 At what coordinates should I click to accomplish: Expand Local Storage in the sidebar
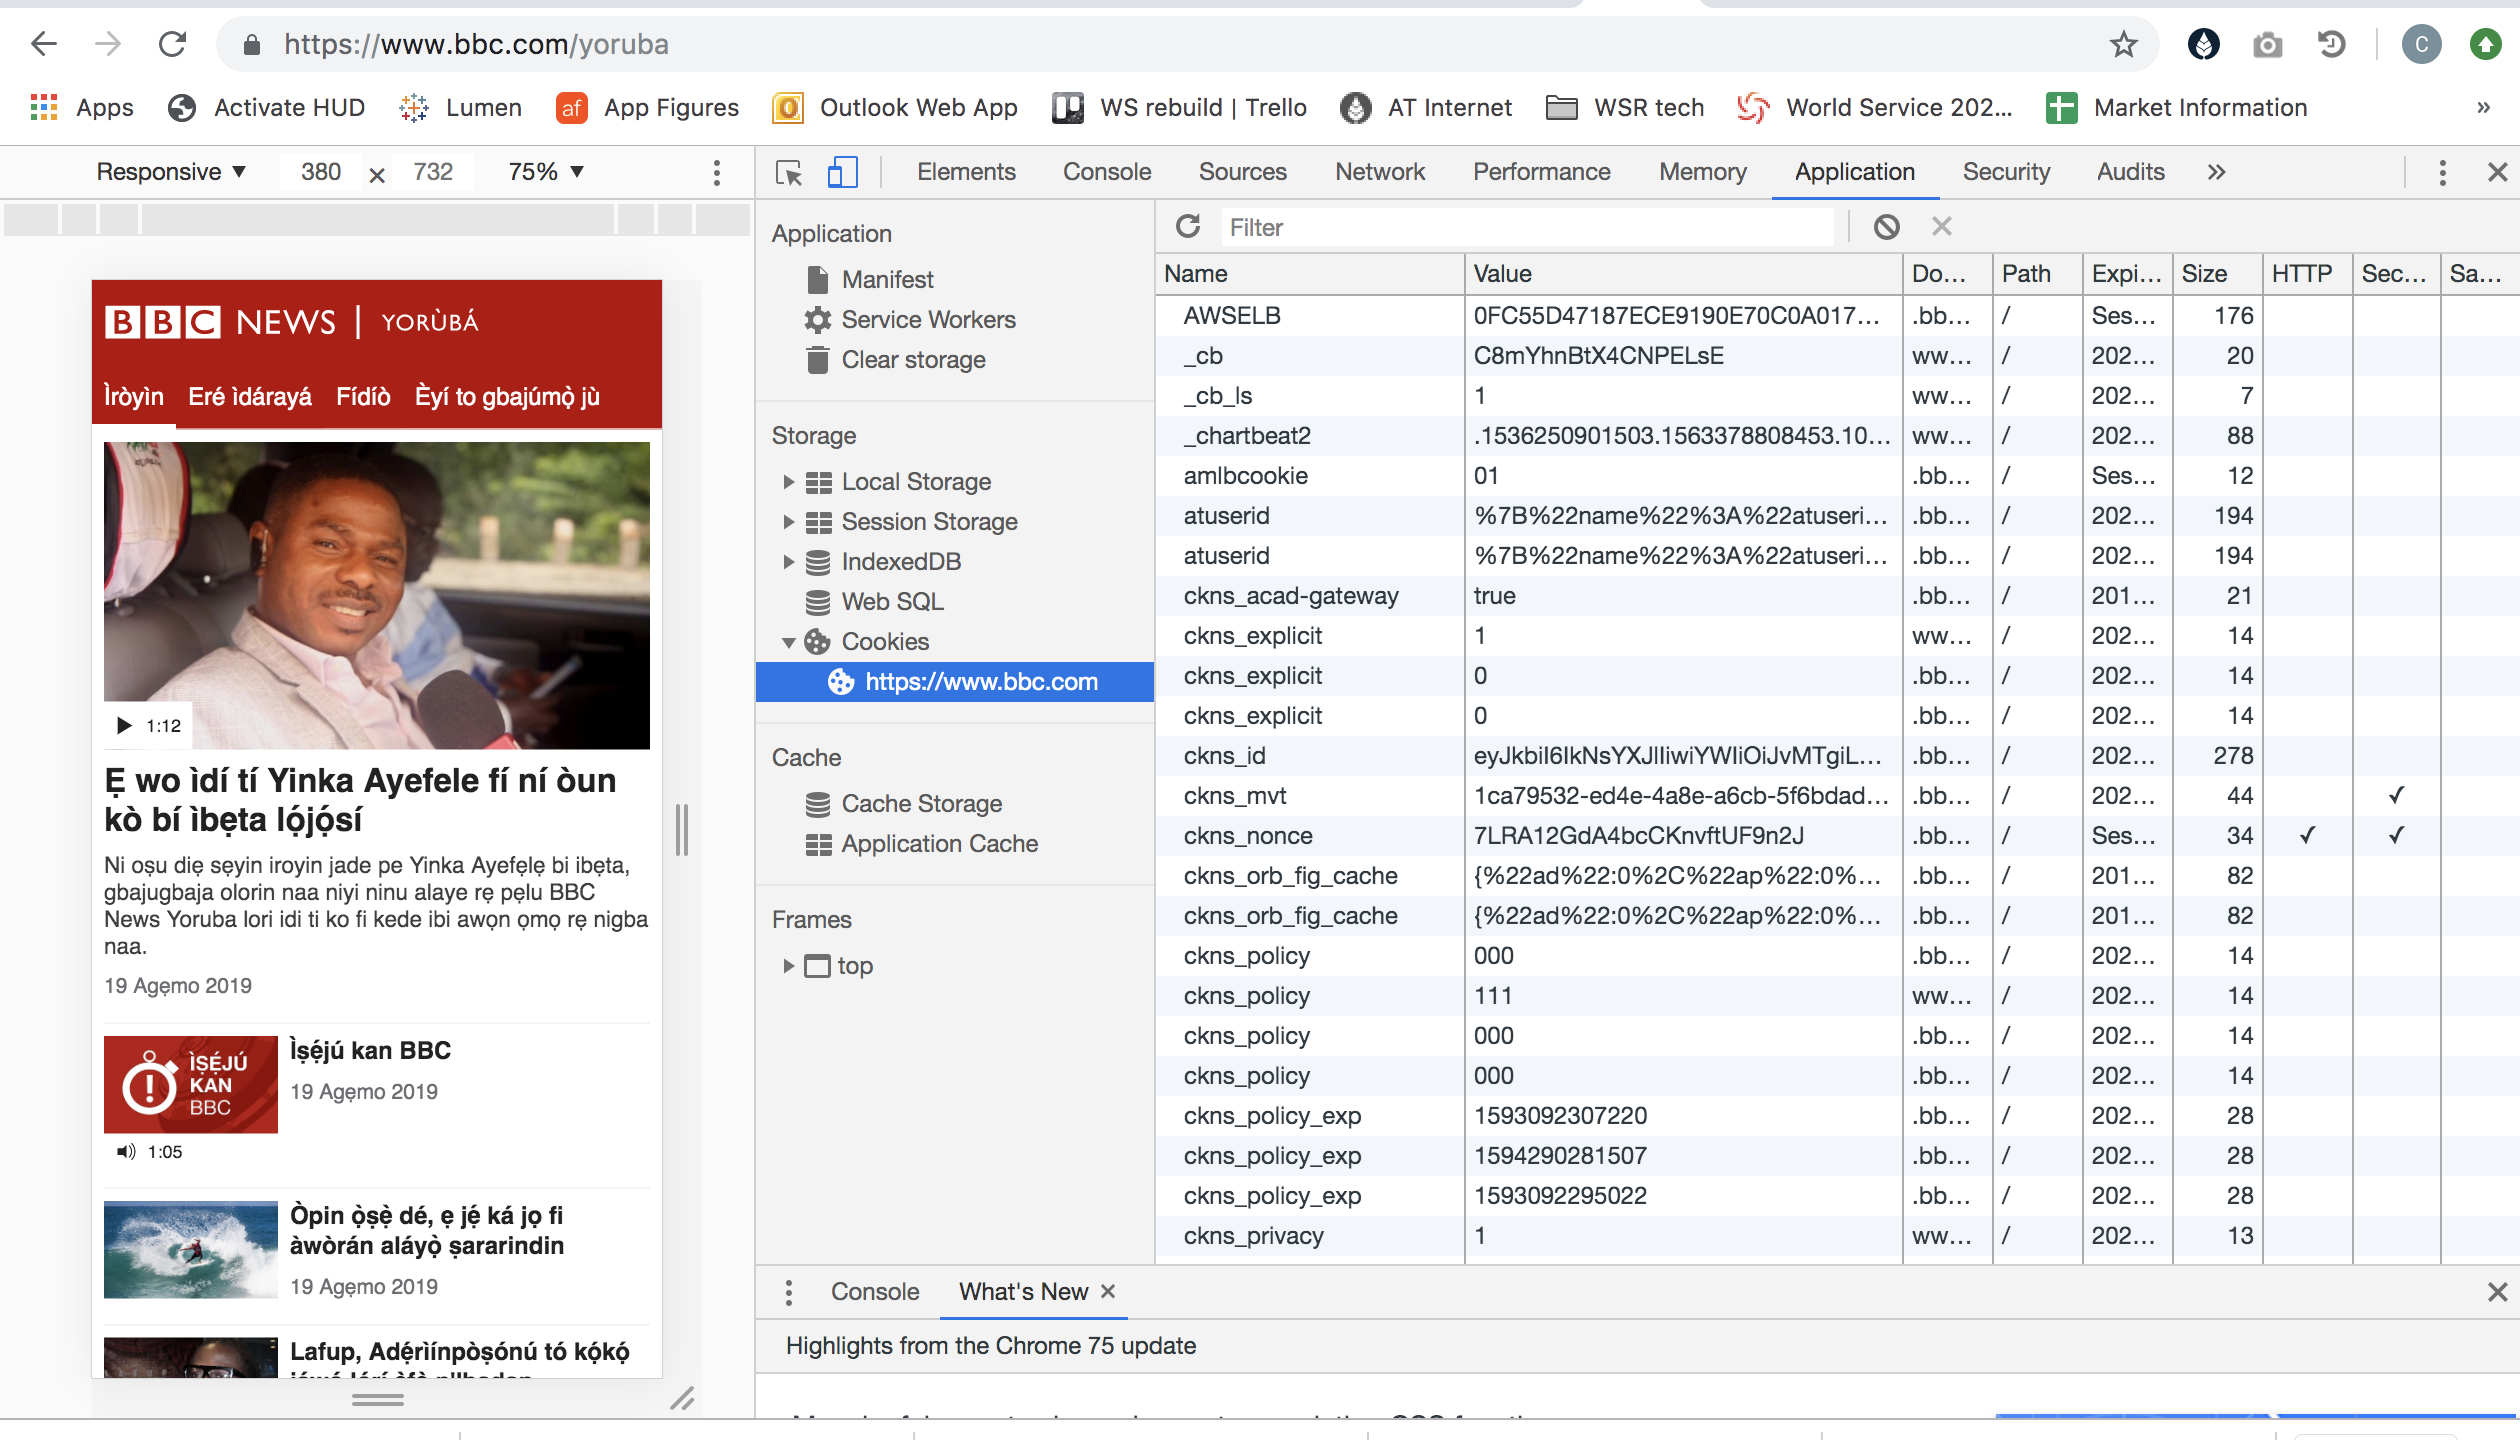[789, 481]
